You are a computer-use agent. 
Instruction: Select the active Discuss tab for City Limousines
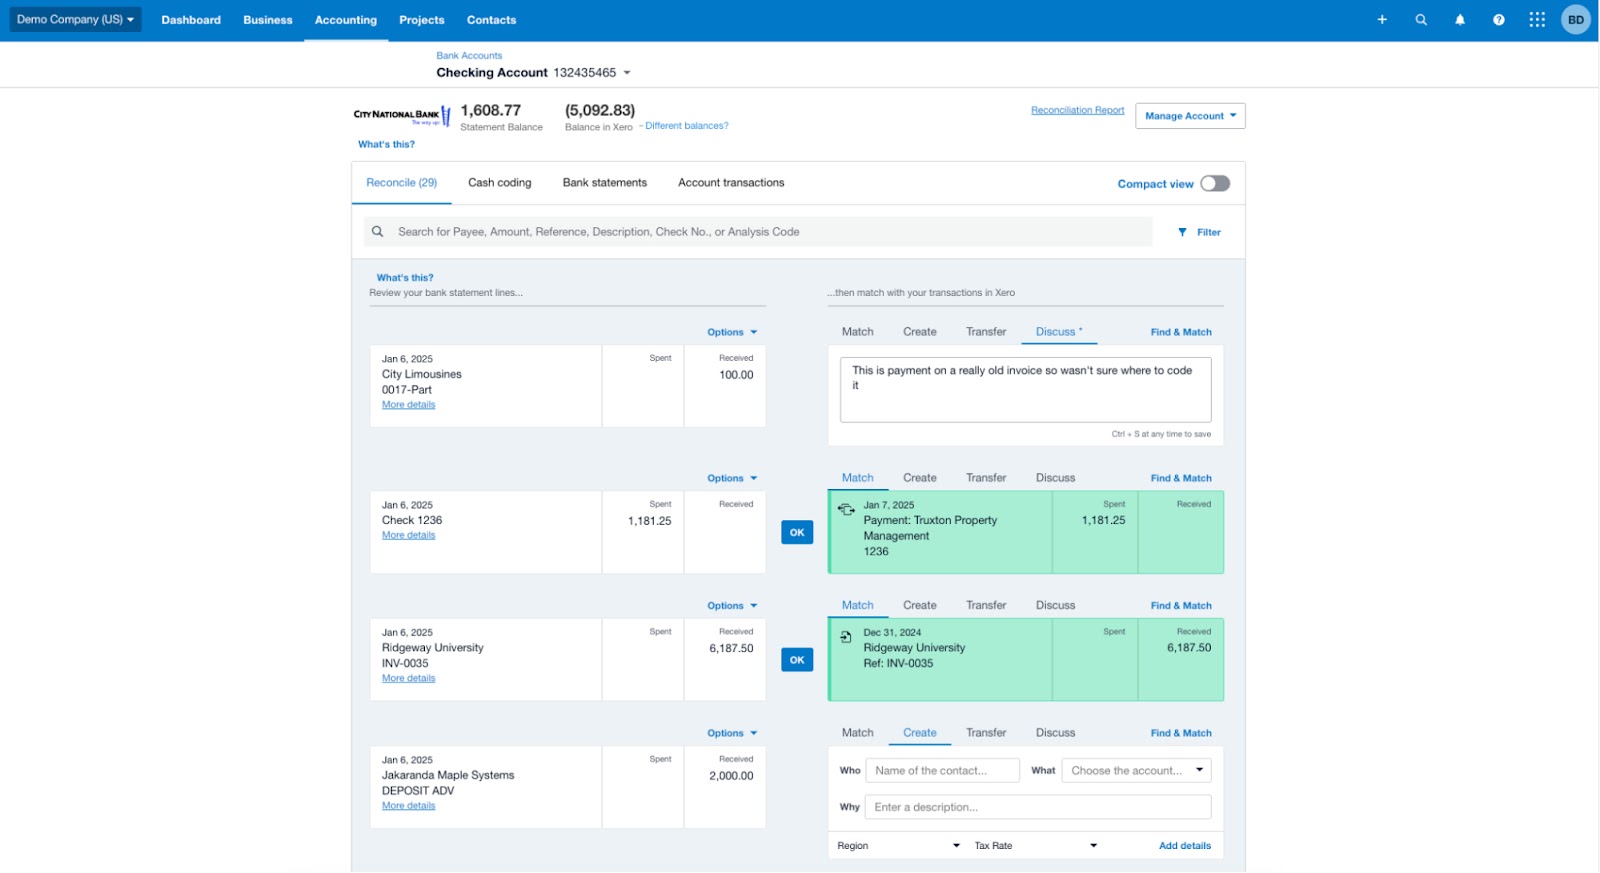pos(1059,332)
